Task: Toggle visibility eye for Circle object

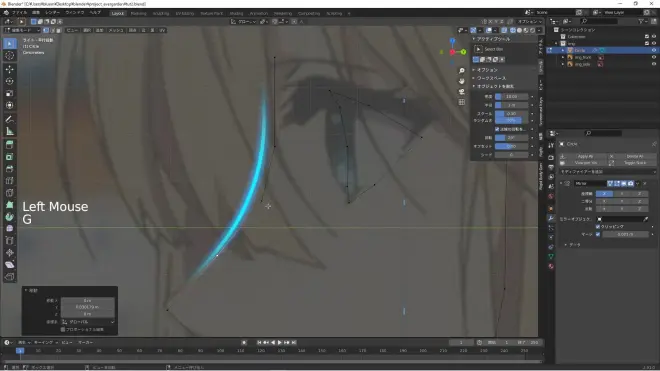Action: [x=654, y=50]
